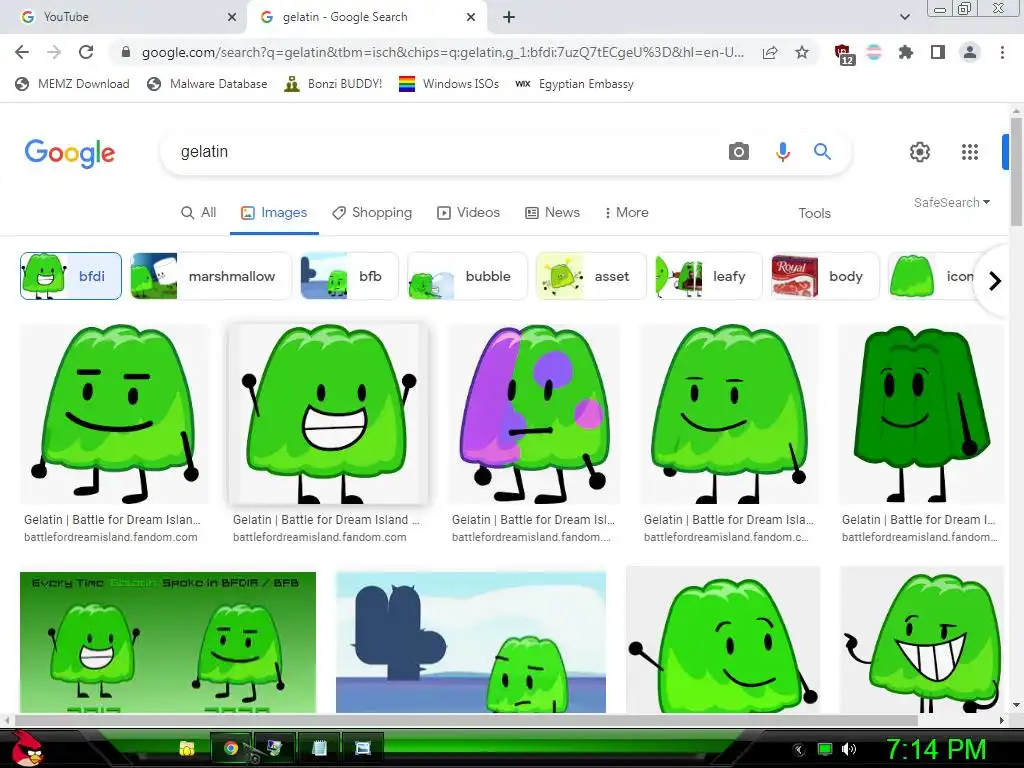This screenshot has height=768, width=1024.
Task: Click the Chrome taskbar button
Action: [231, 748]
